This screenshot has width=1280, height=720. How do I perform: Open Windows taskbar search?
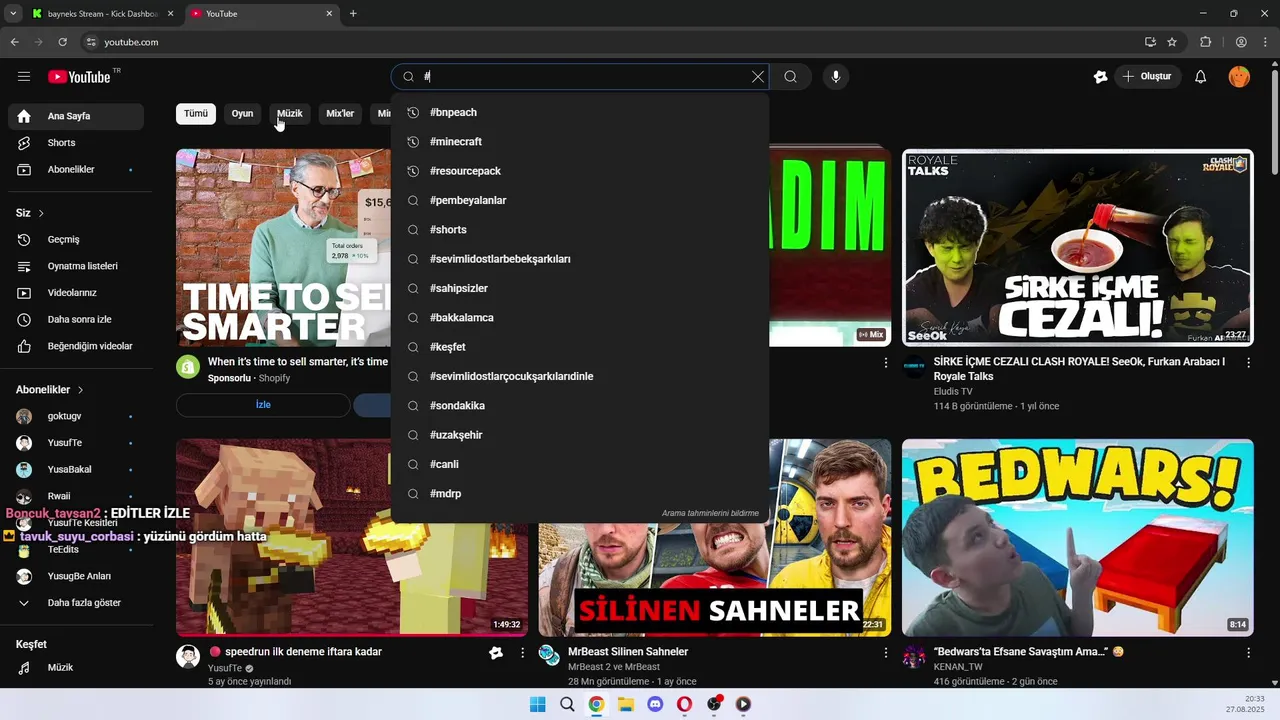click(567, 704)
